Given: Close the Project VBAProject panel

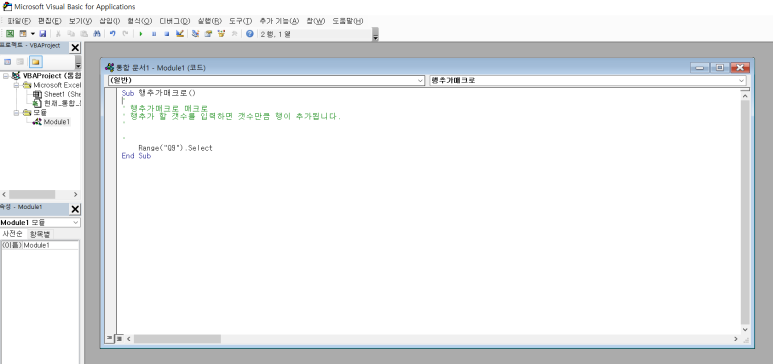Looking at the screenshot, I should pyautogui.click(x=75, y=47).
